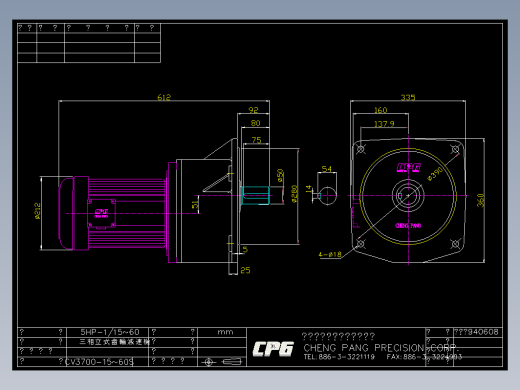
Task: Click the CPG logo in title block
Action: 273,349
